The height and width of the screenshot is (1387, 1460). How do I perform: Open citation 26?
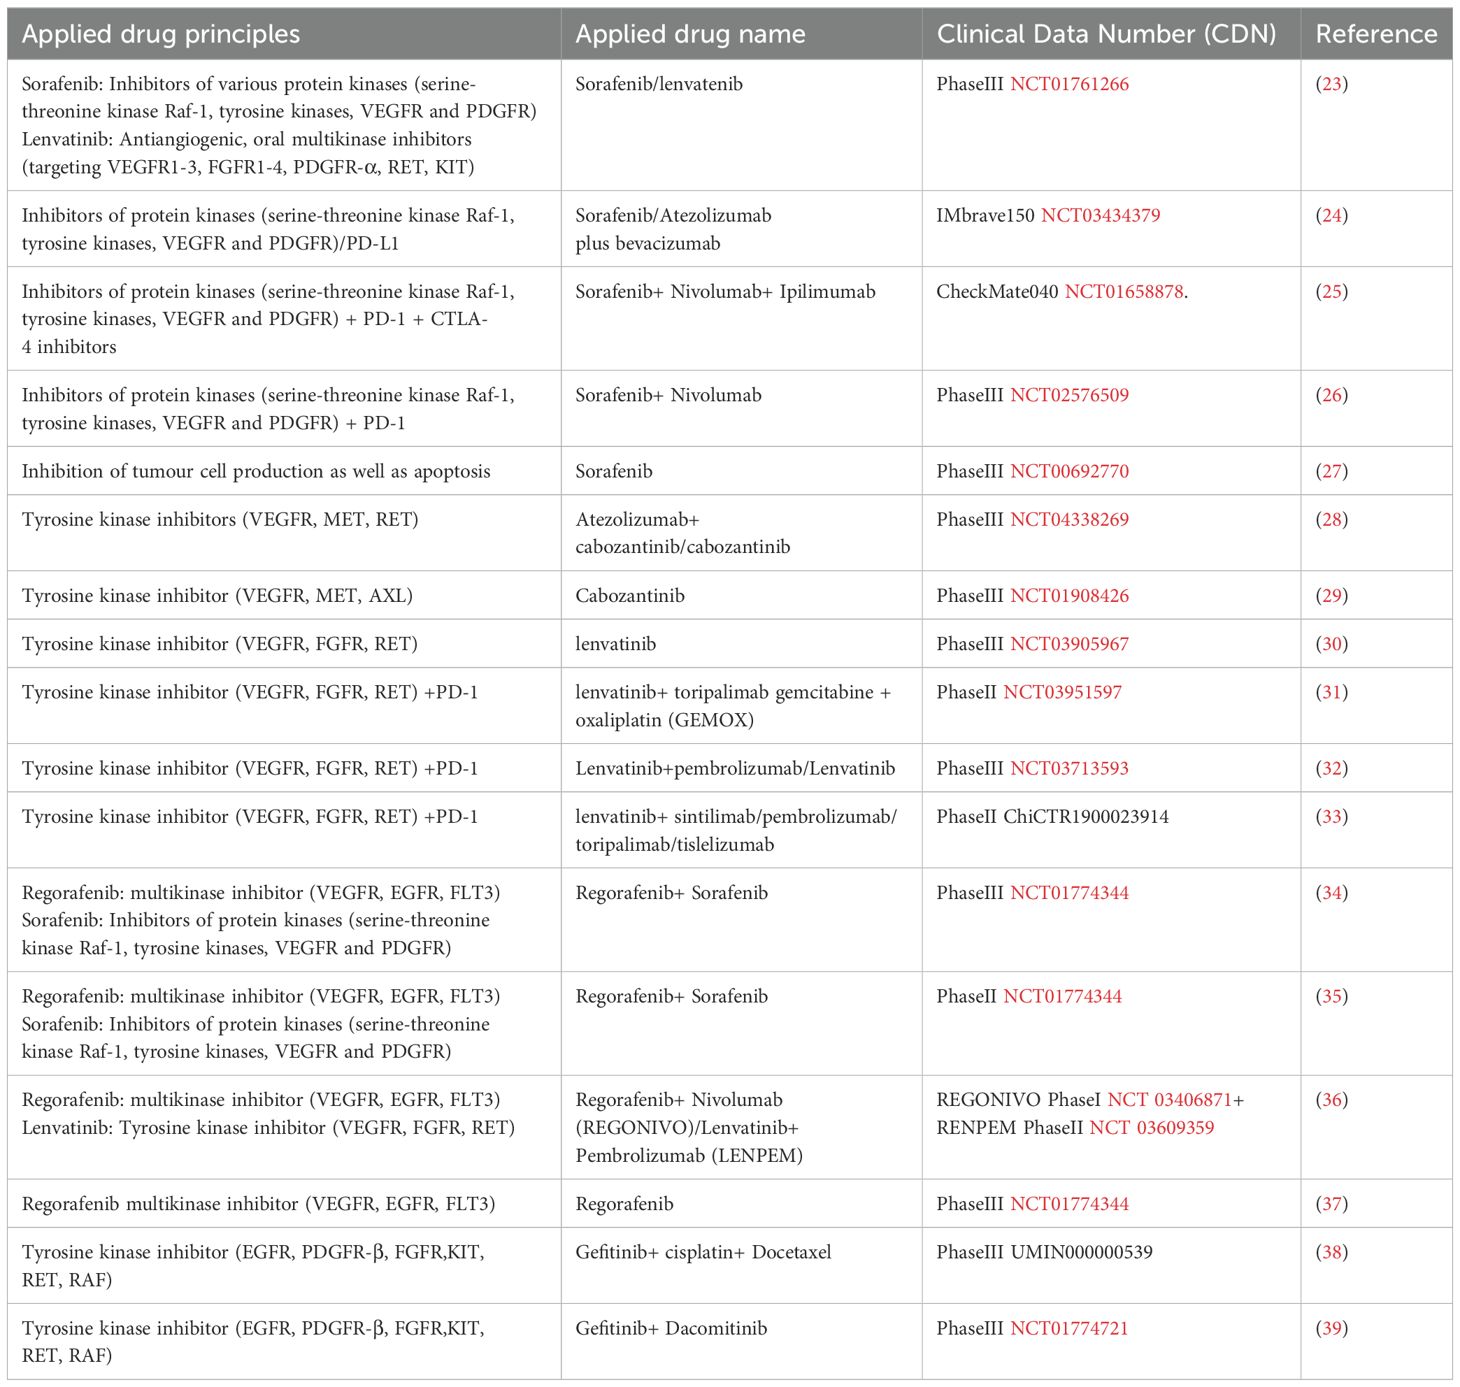point(1332,395)
